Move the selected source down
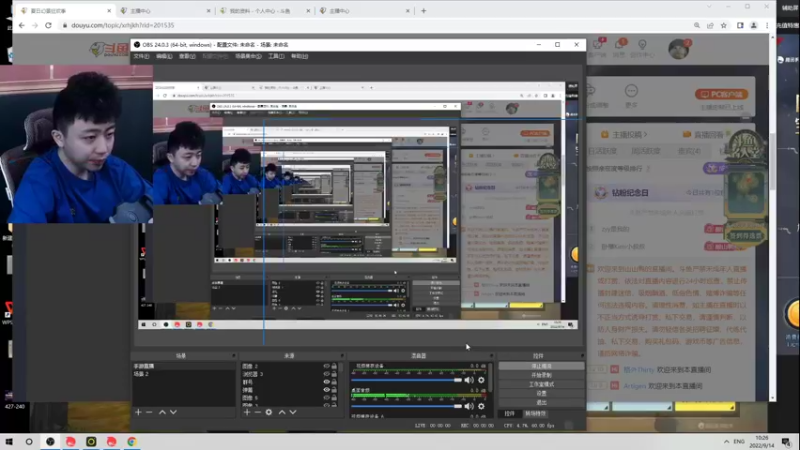This screenshot has width=800, height=450. 293,412
